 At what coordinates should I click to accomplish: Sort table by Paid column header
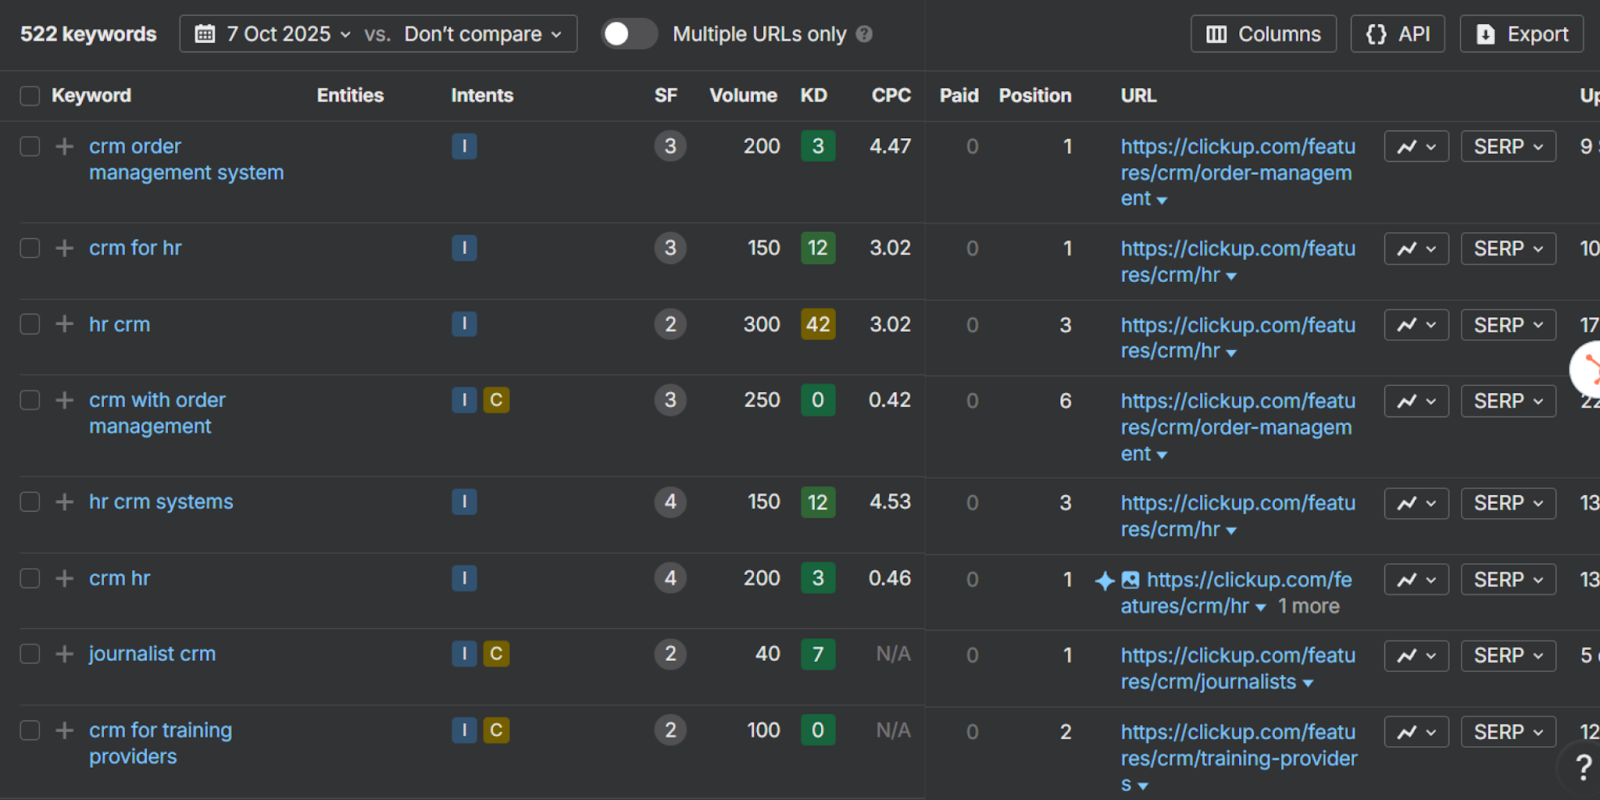(x=959, y=96)
